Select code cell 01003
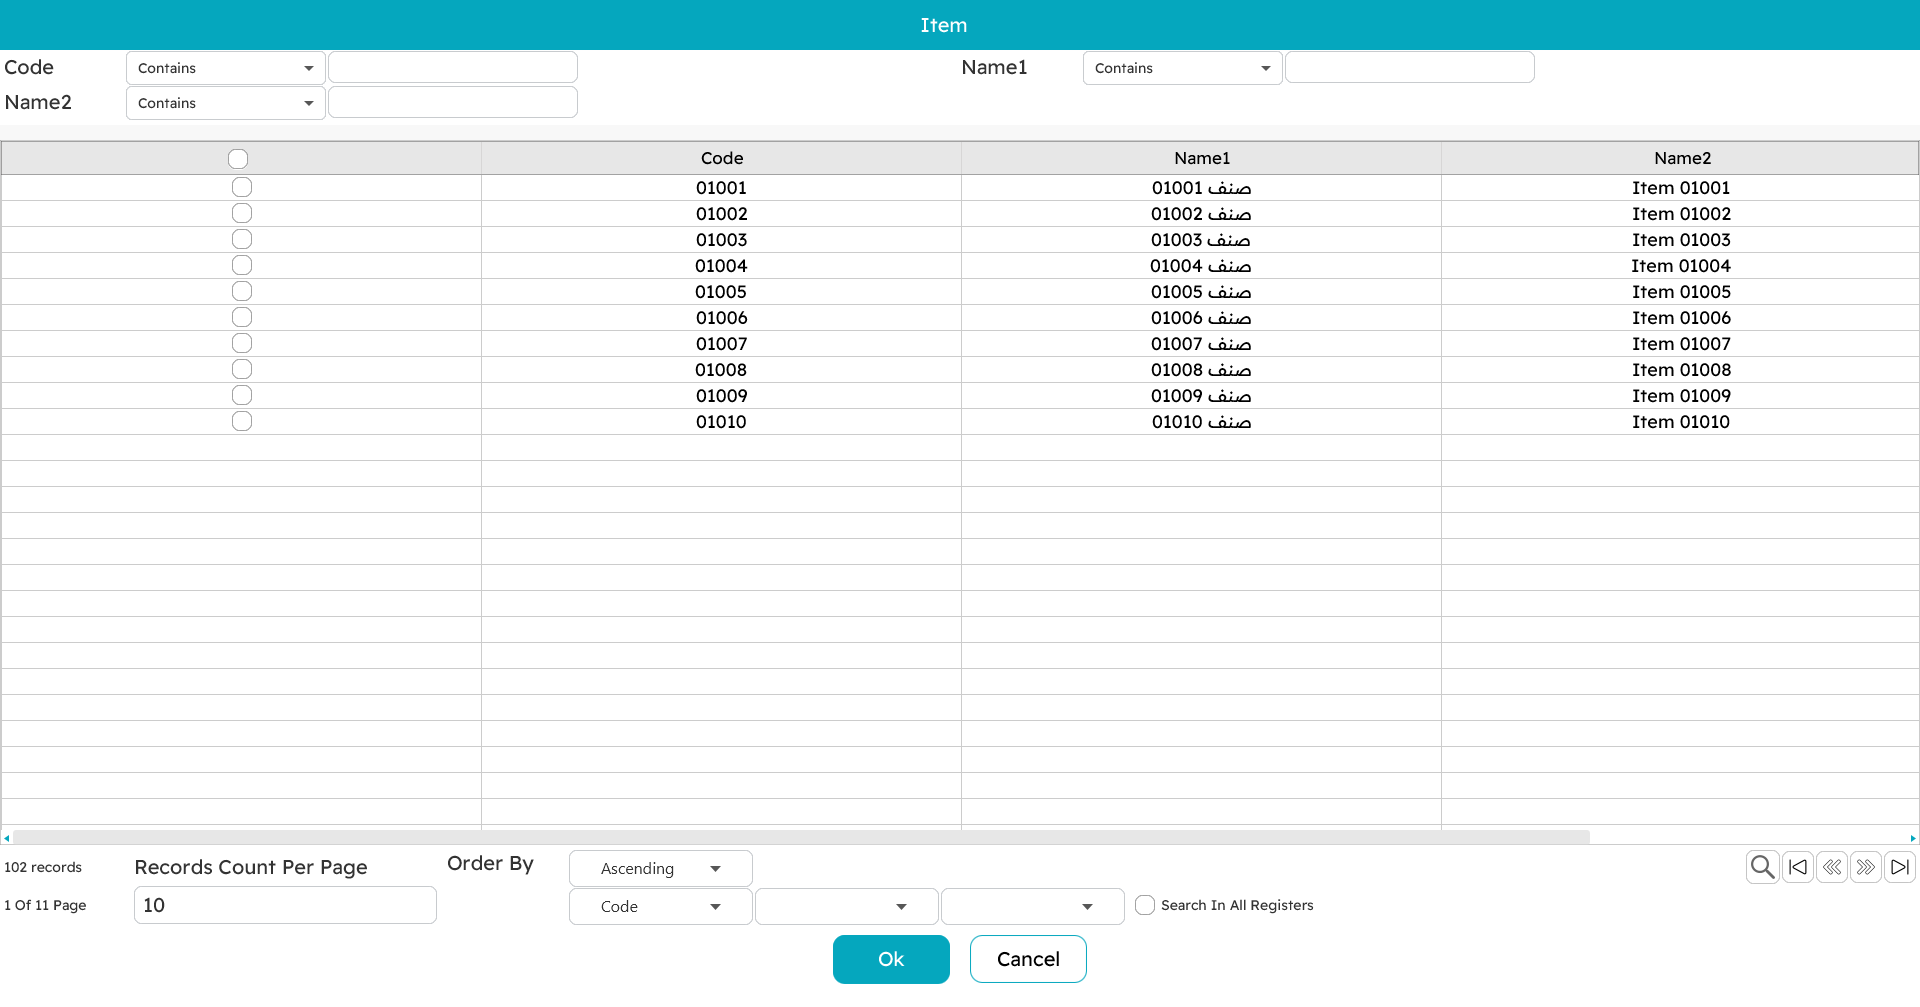This screenshot has width=1920, height=1007. (x=722, y=240)
